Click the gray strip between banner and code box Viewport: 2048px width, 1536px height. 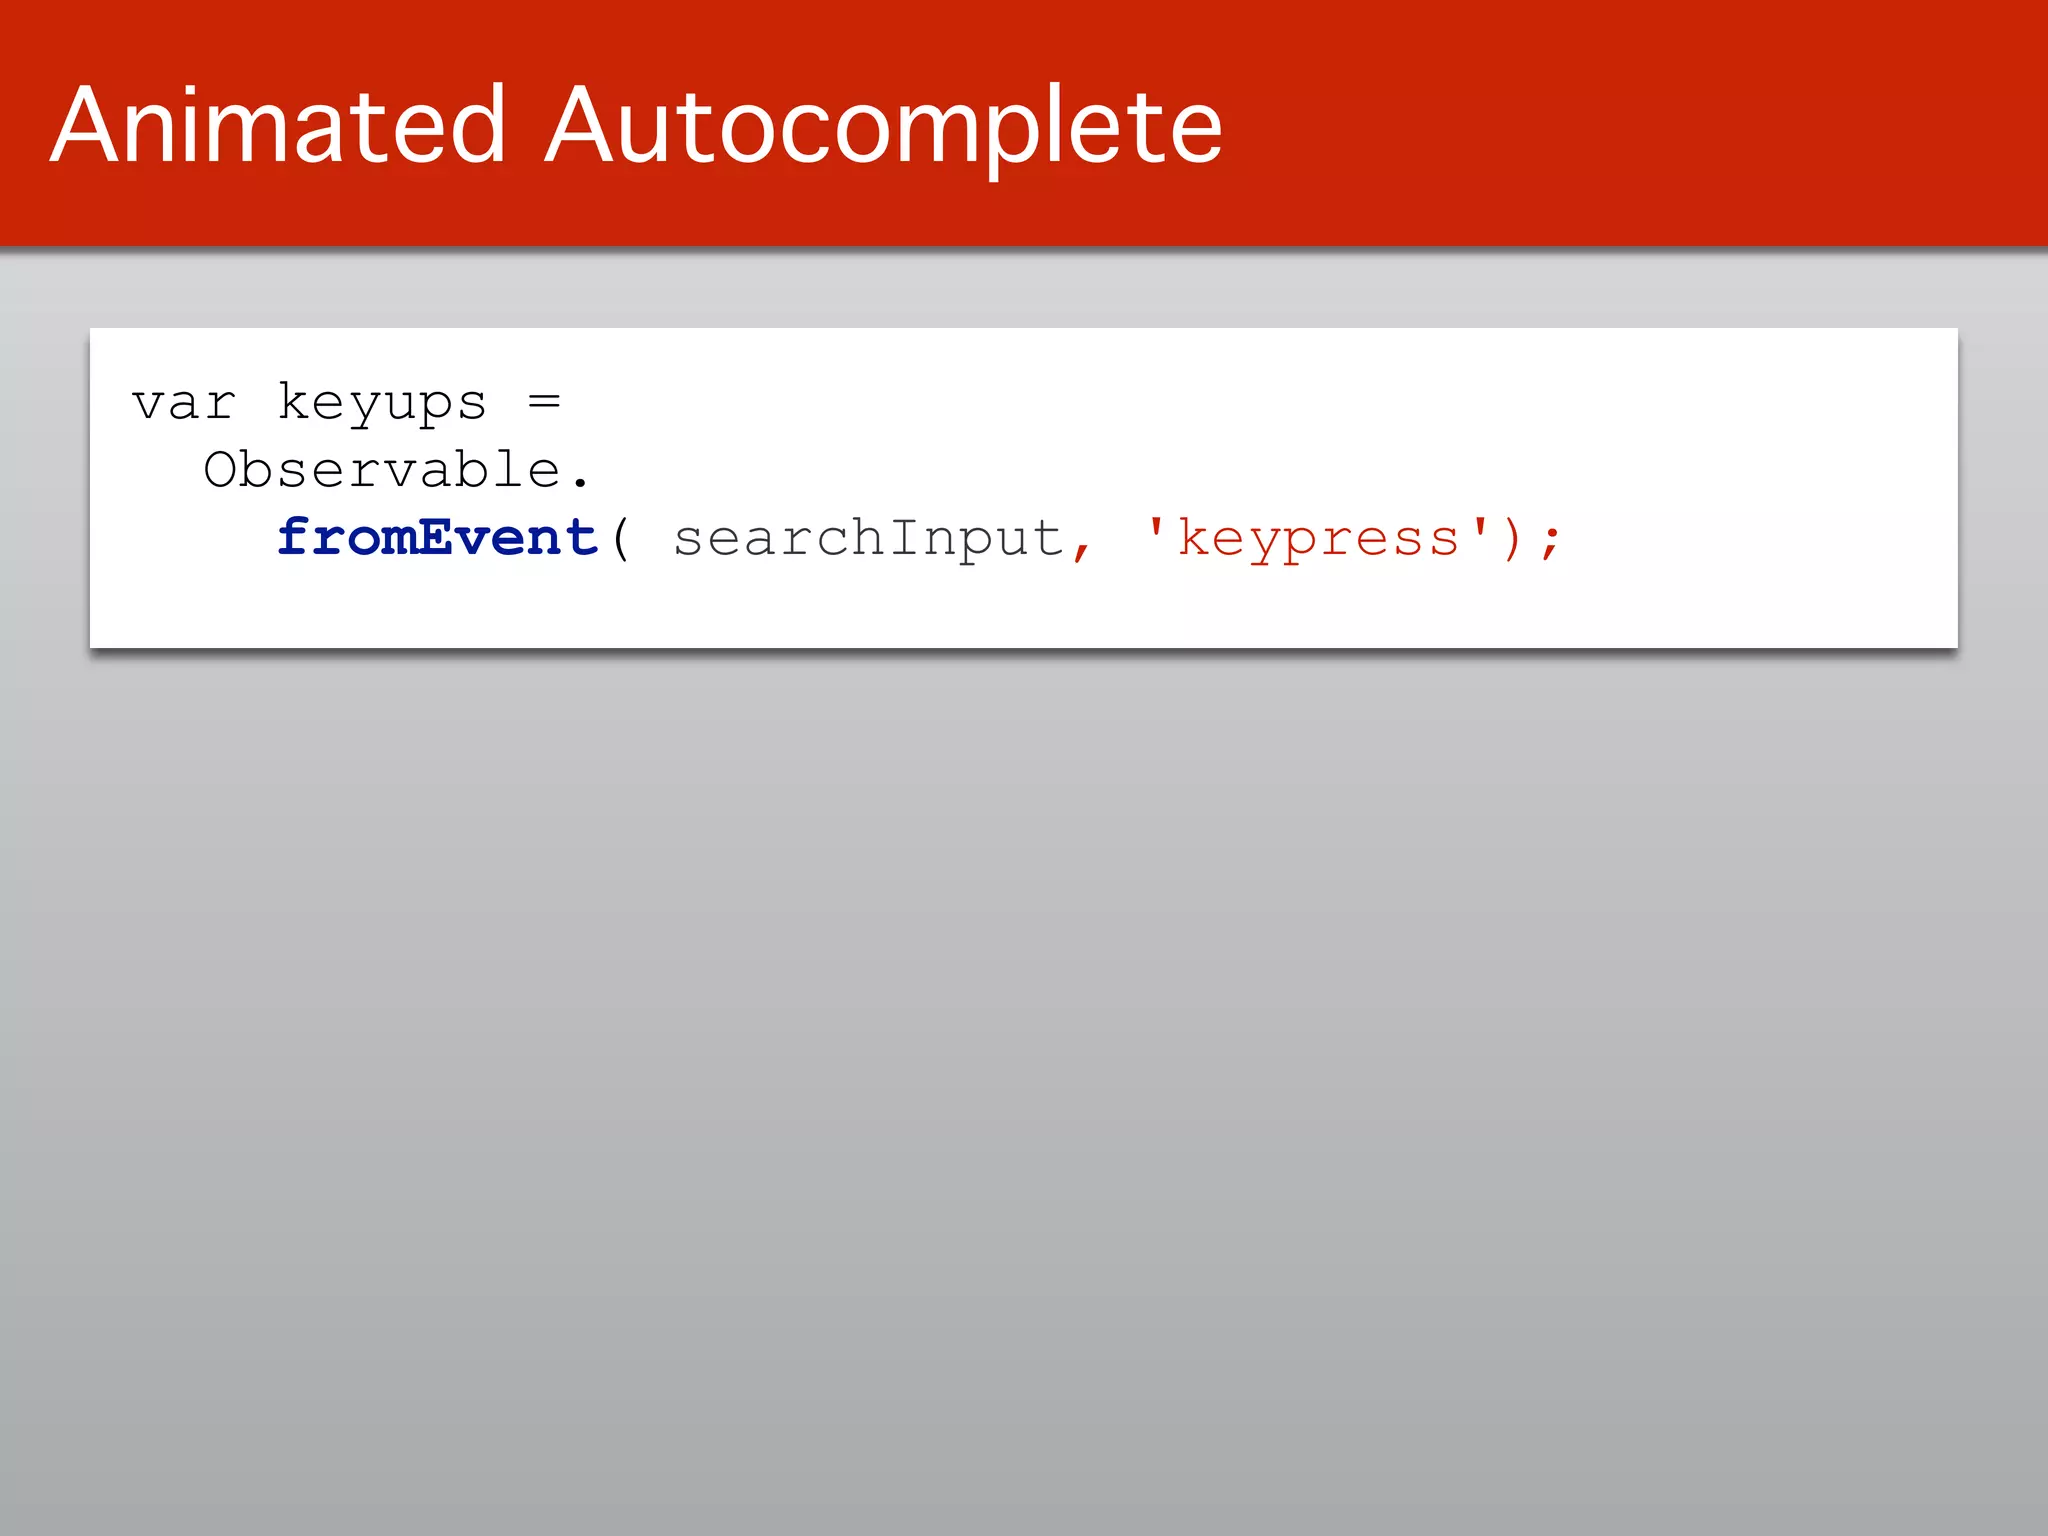tap(1024, 290)
